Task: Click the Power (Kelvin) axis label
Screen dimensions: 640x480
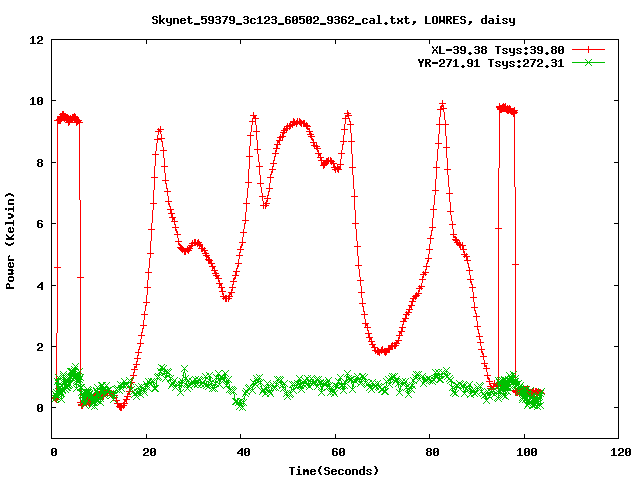Action: 10,241
